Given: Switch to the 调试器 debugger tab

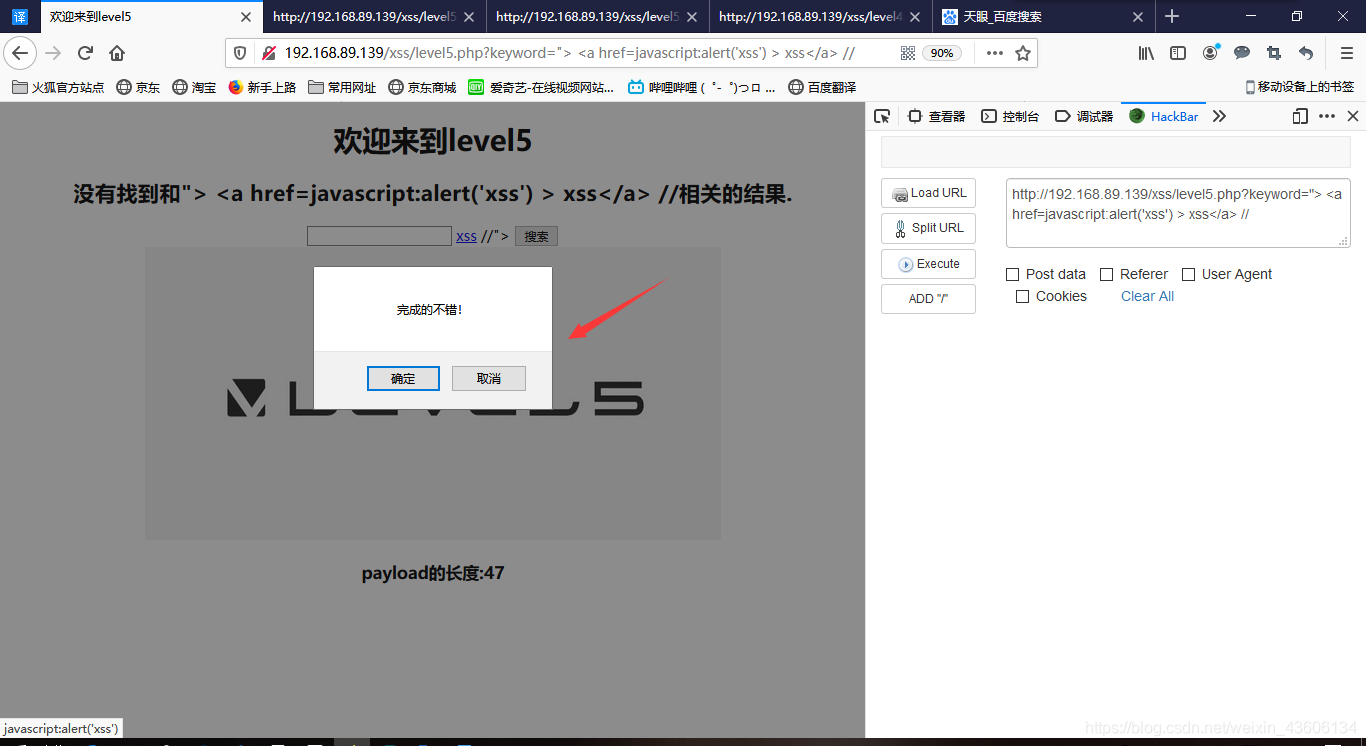Looking at the screenshot, I should (x=1084, y=117).
